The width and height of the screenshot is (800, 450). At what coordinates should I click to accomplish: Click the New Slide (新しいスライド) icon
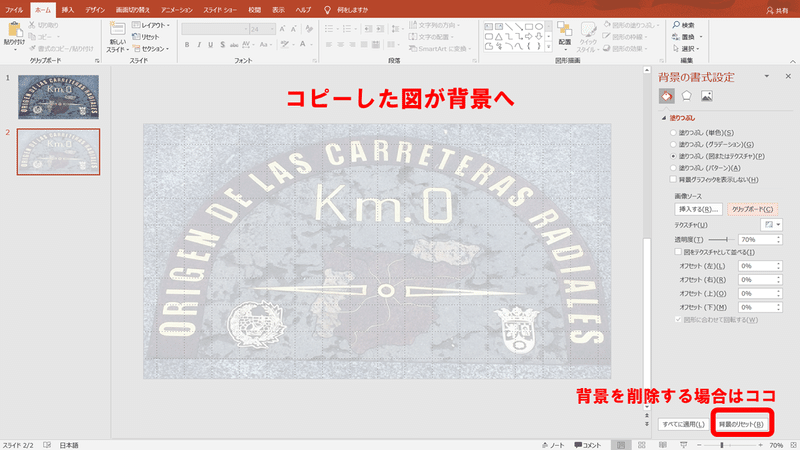pos(117,30)
